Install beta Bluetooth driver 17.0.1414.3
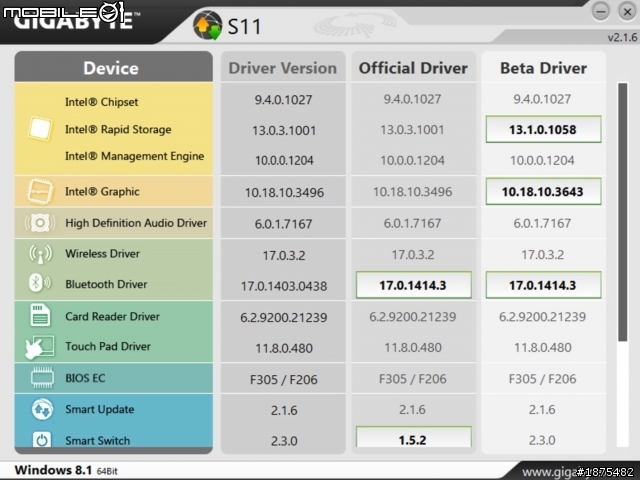The image size is (640, 480). [x=543, y=285]
